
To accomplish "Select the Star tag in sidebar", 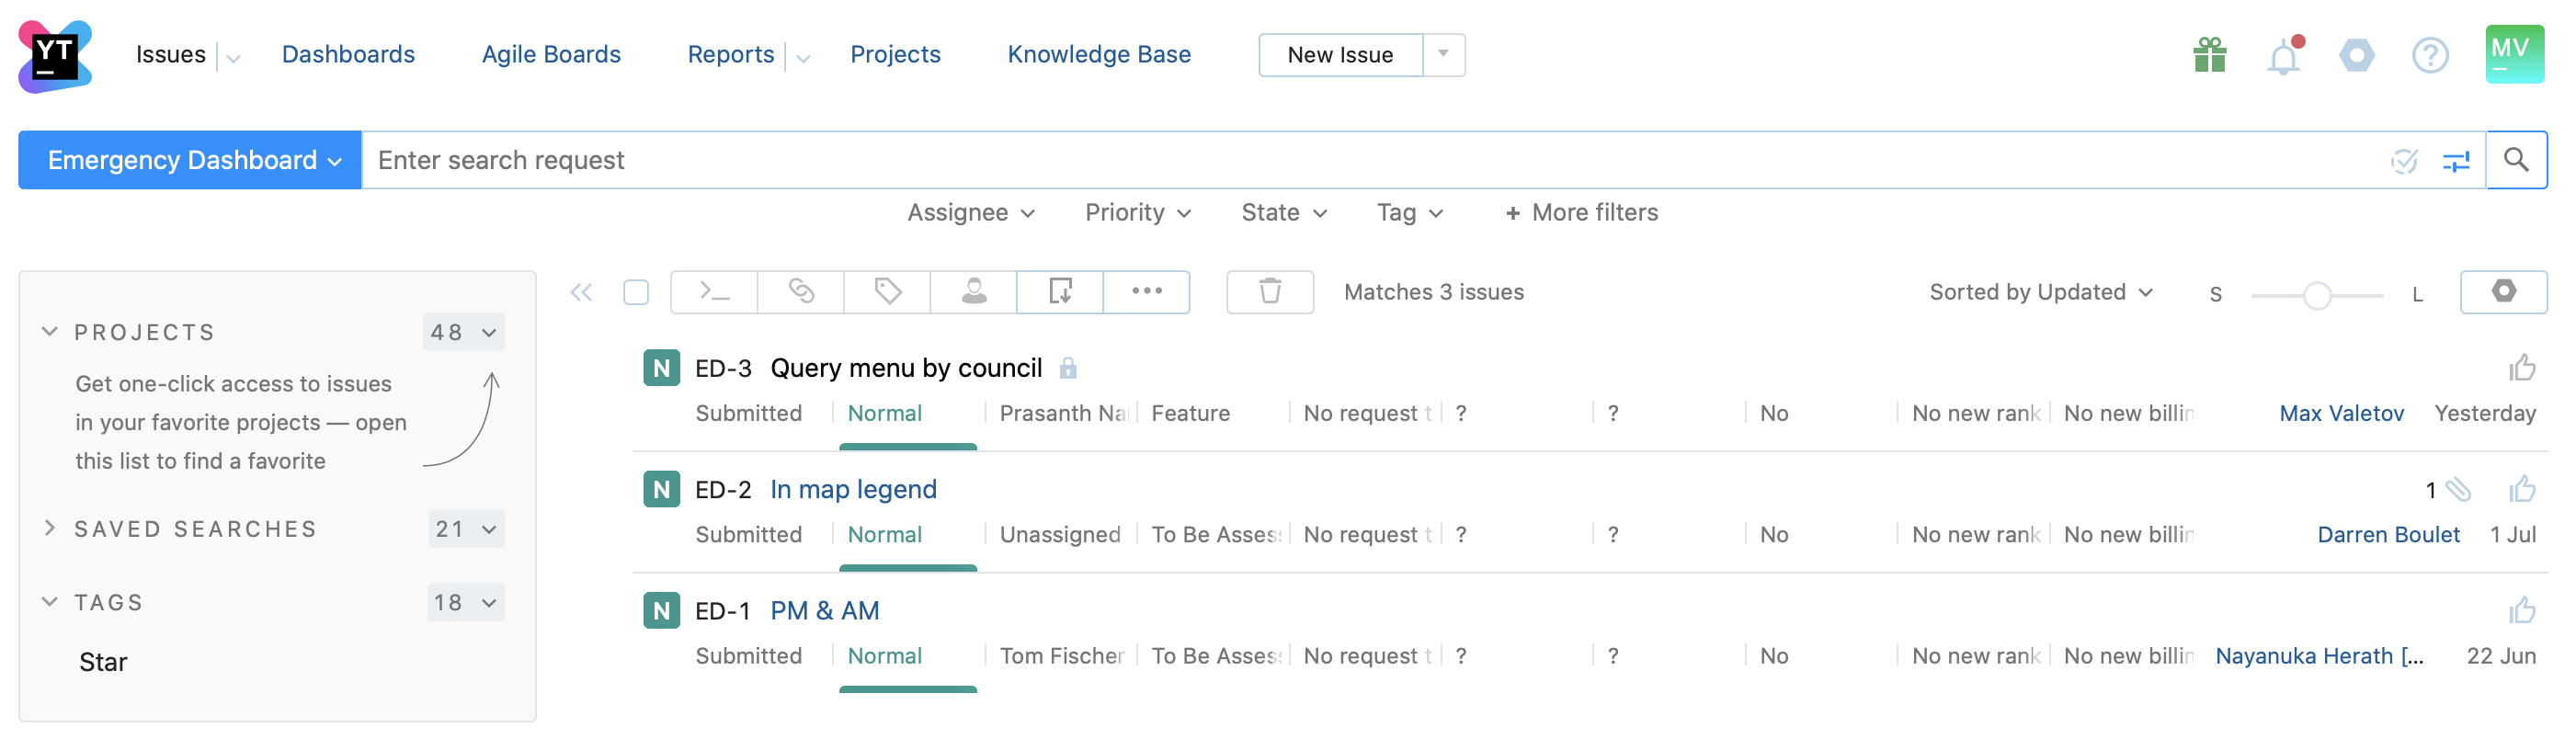I will 103,663.
